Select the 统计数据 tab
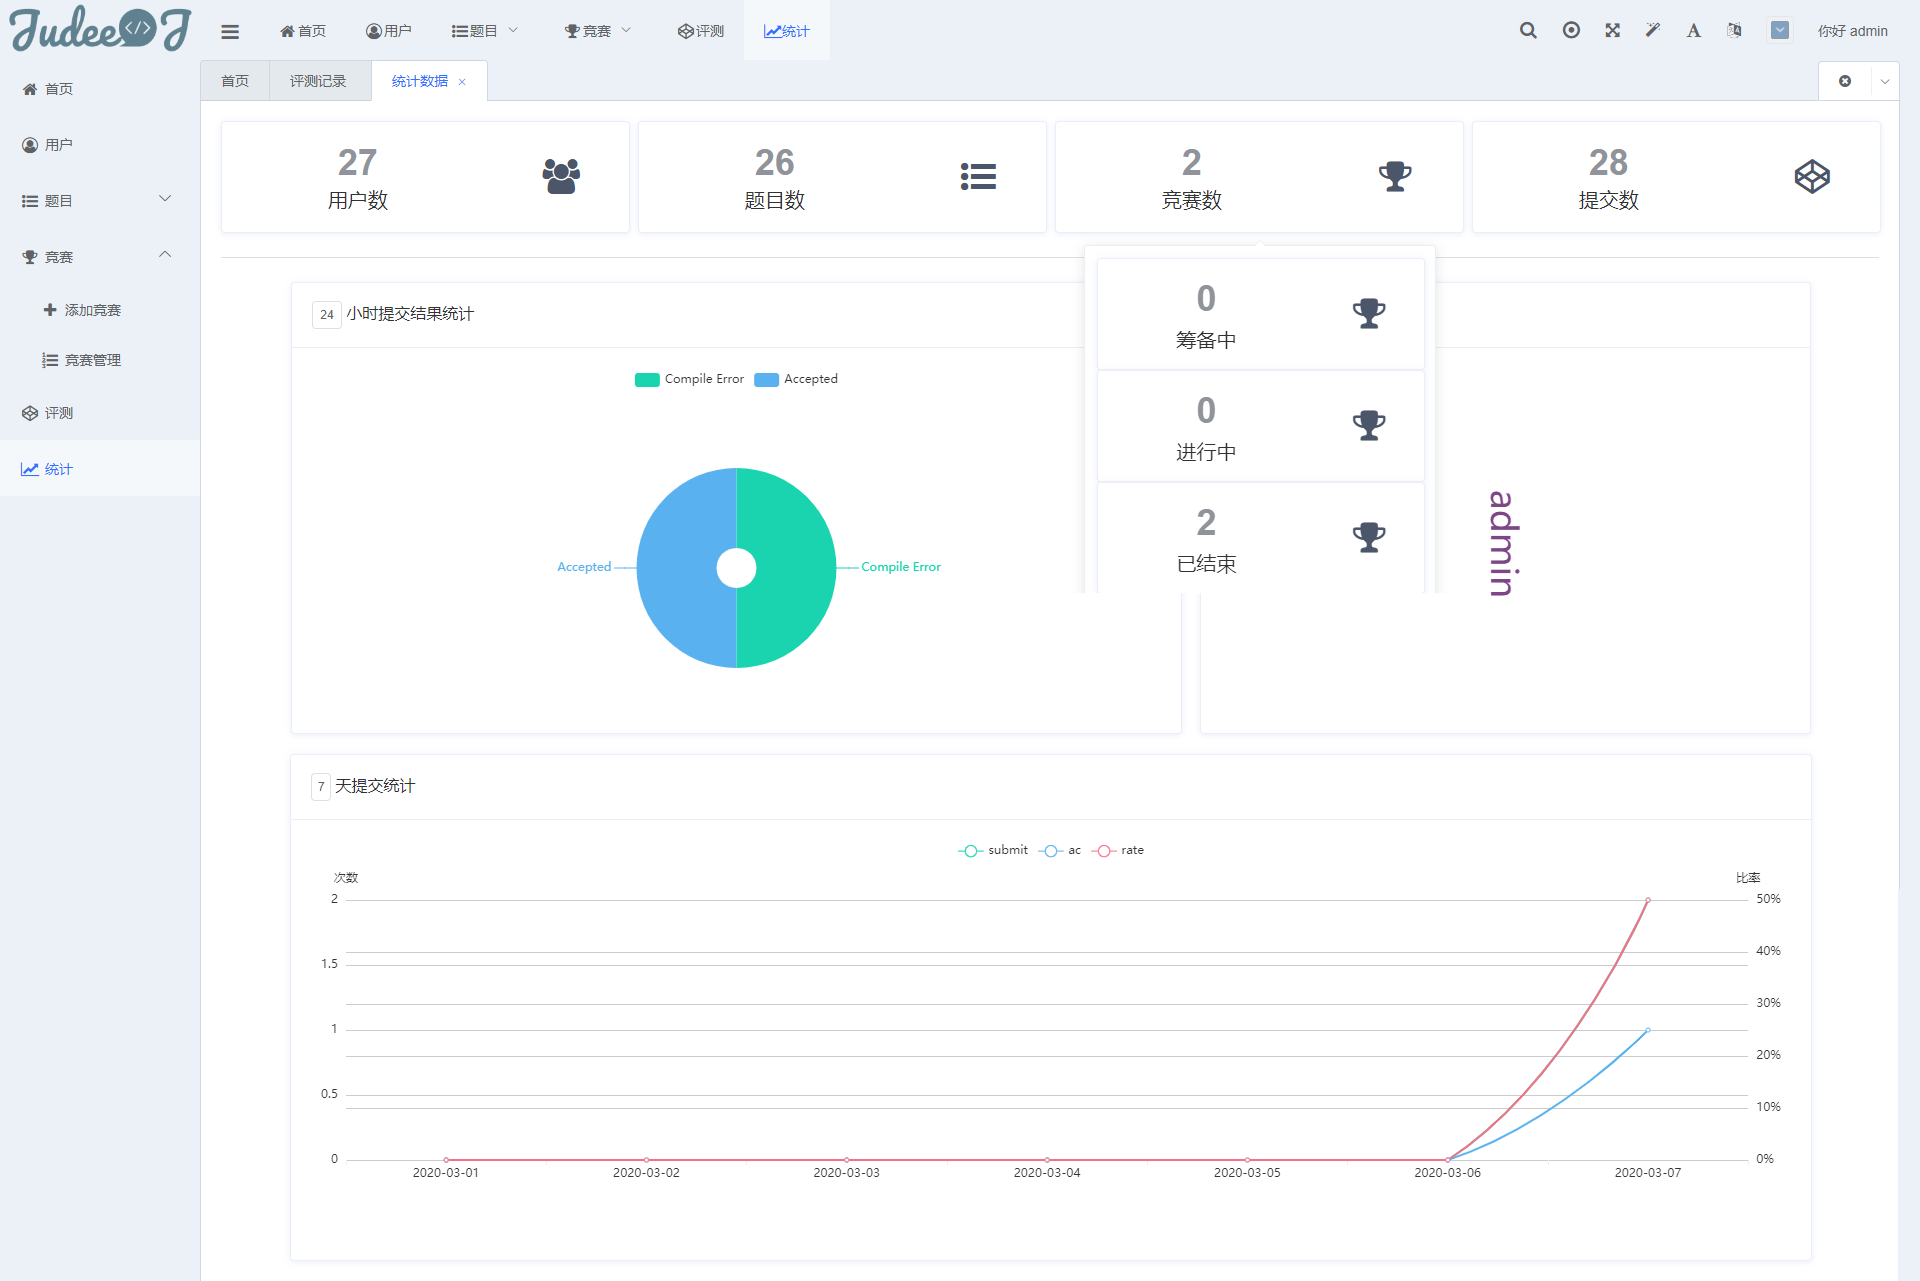This screenshot has height=1281, width=1920. pyautogui.click(x=420, y=81)
